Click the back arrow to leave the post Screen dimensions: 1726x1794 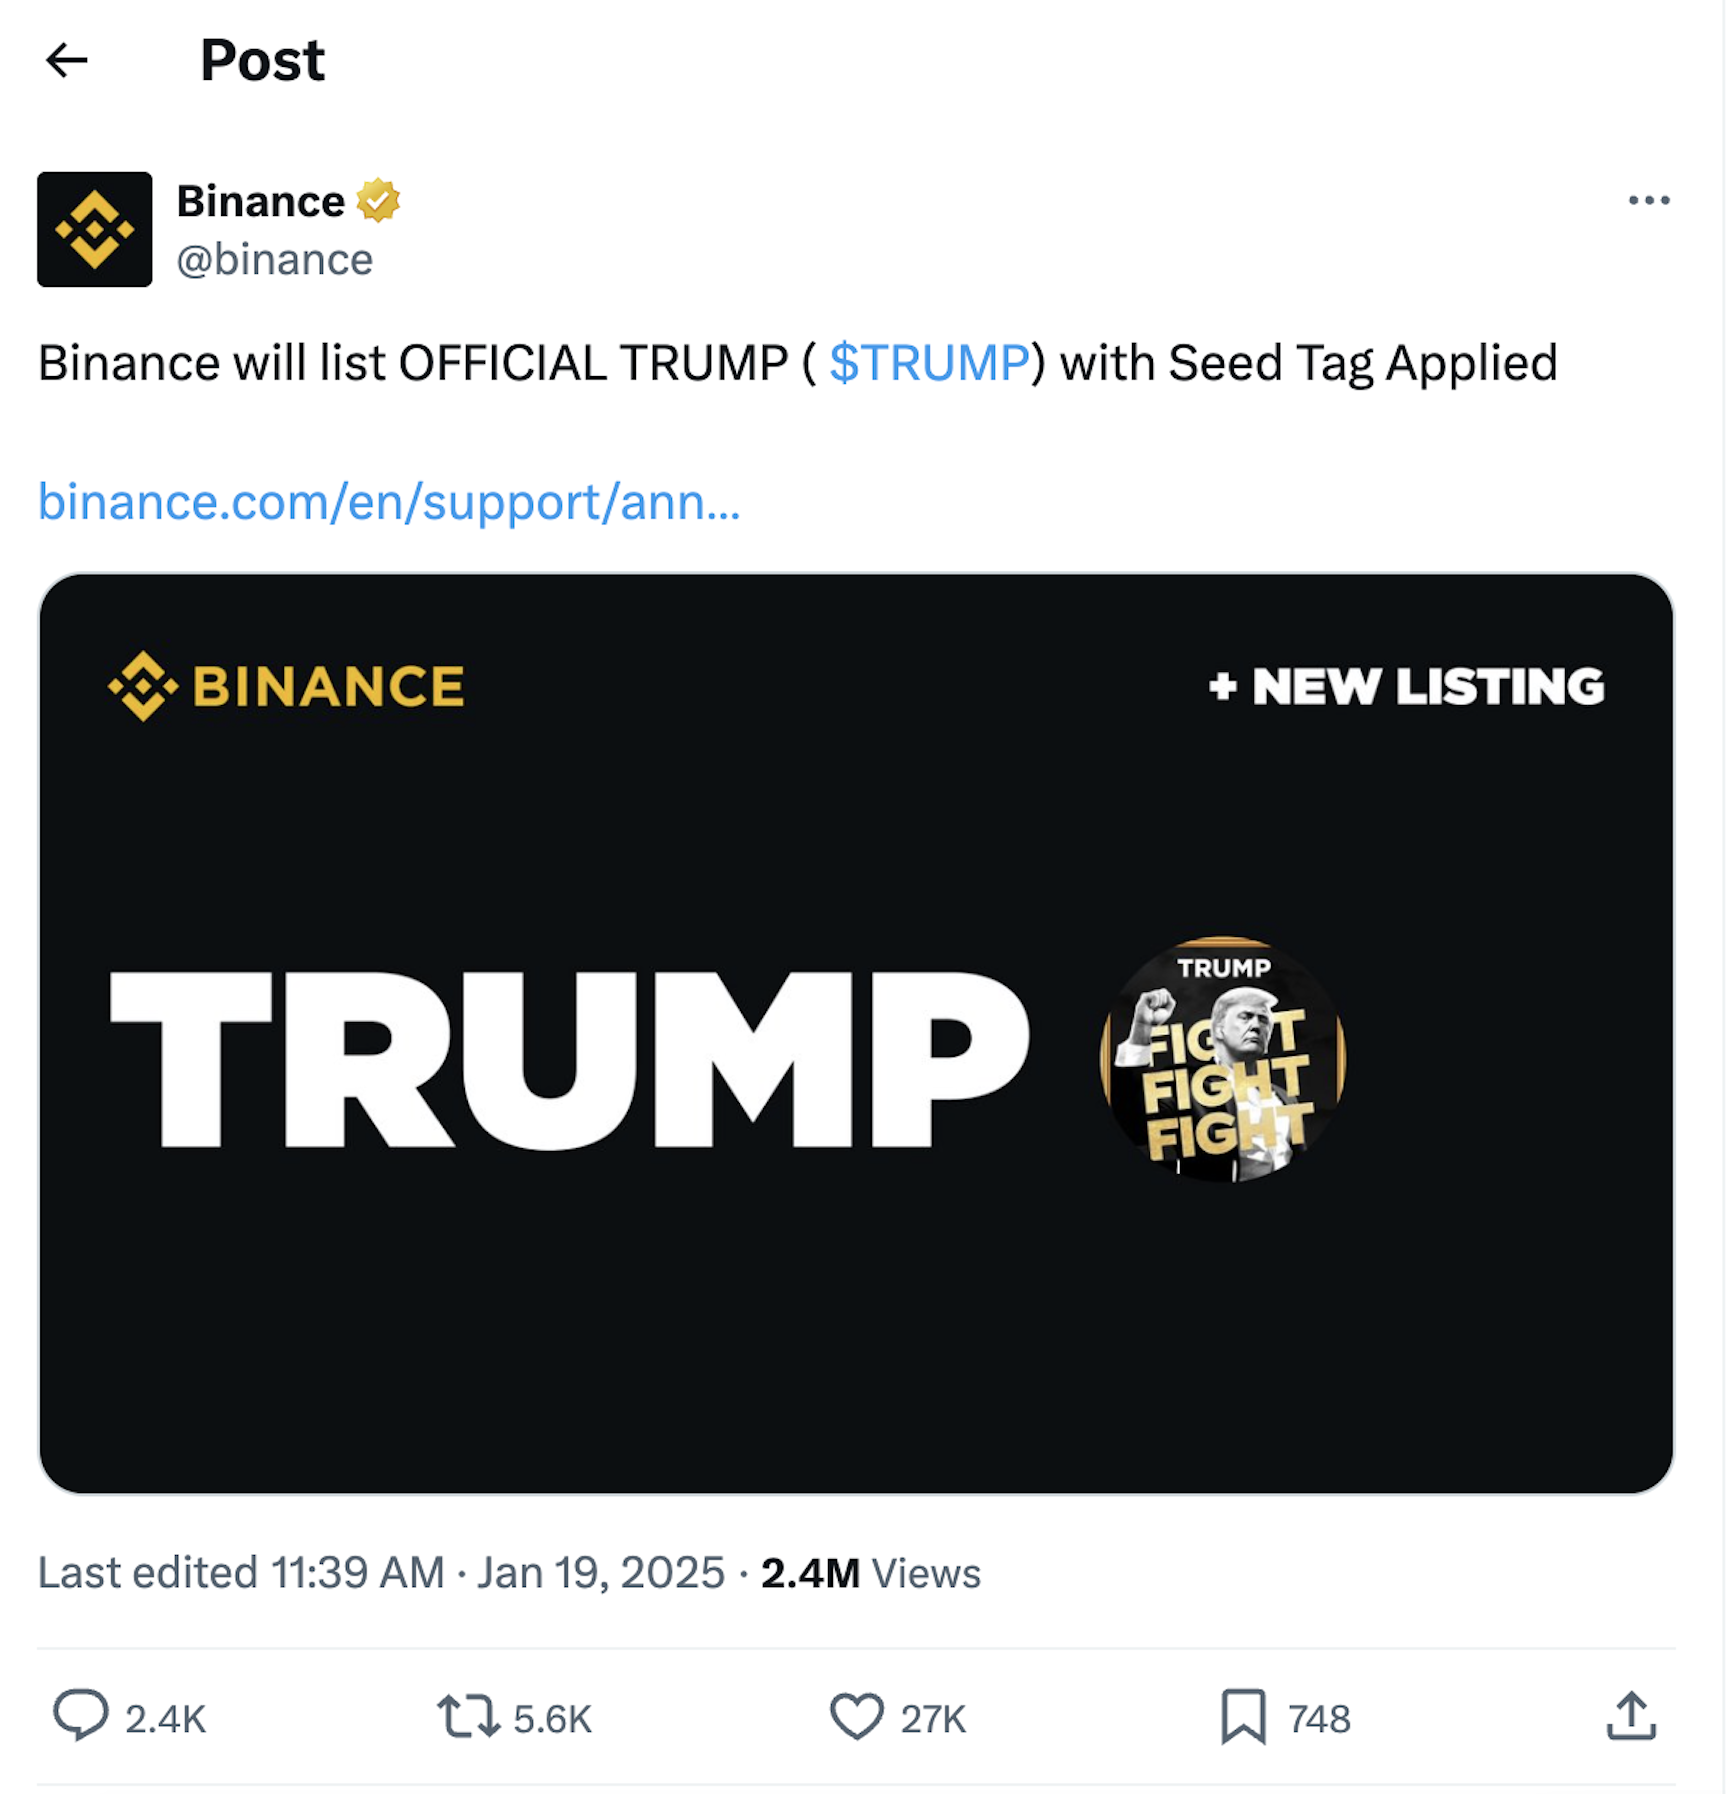(x=67, y=61)
